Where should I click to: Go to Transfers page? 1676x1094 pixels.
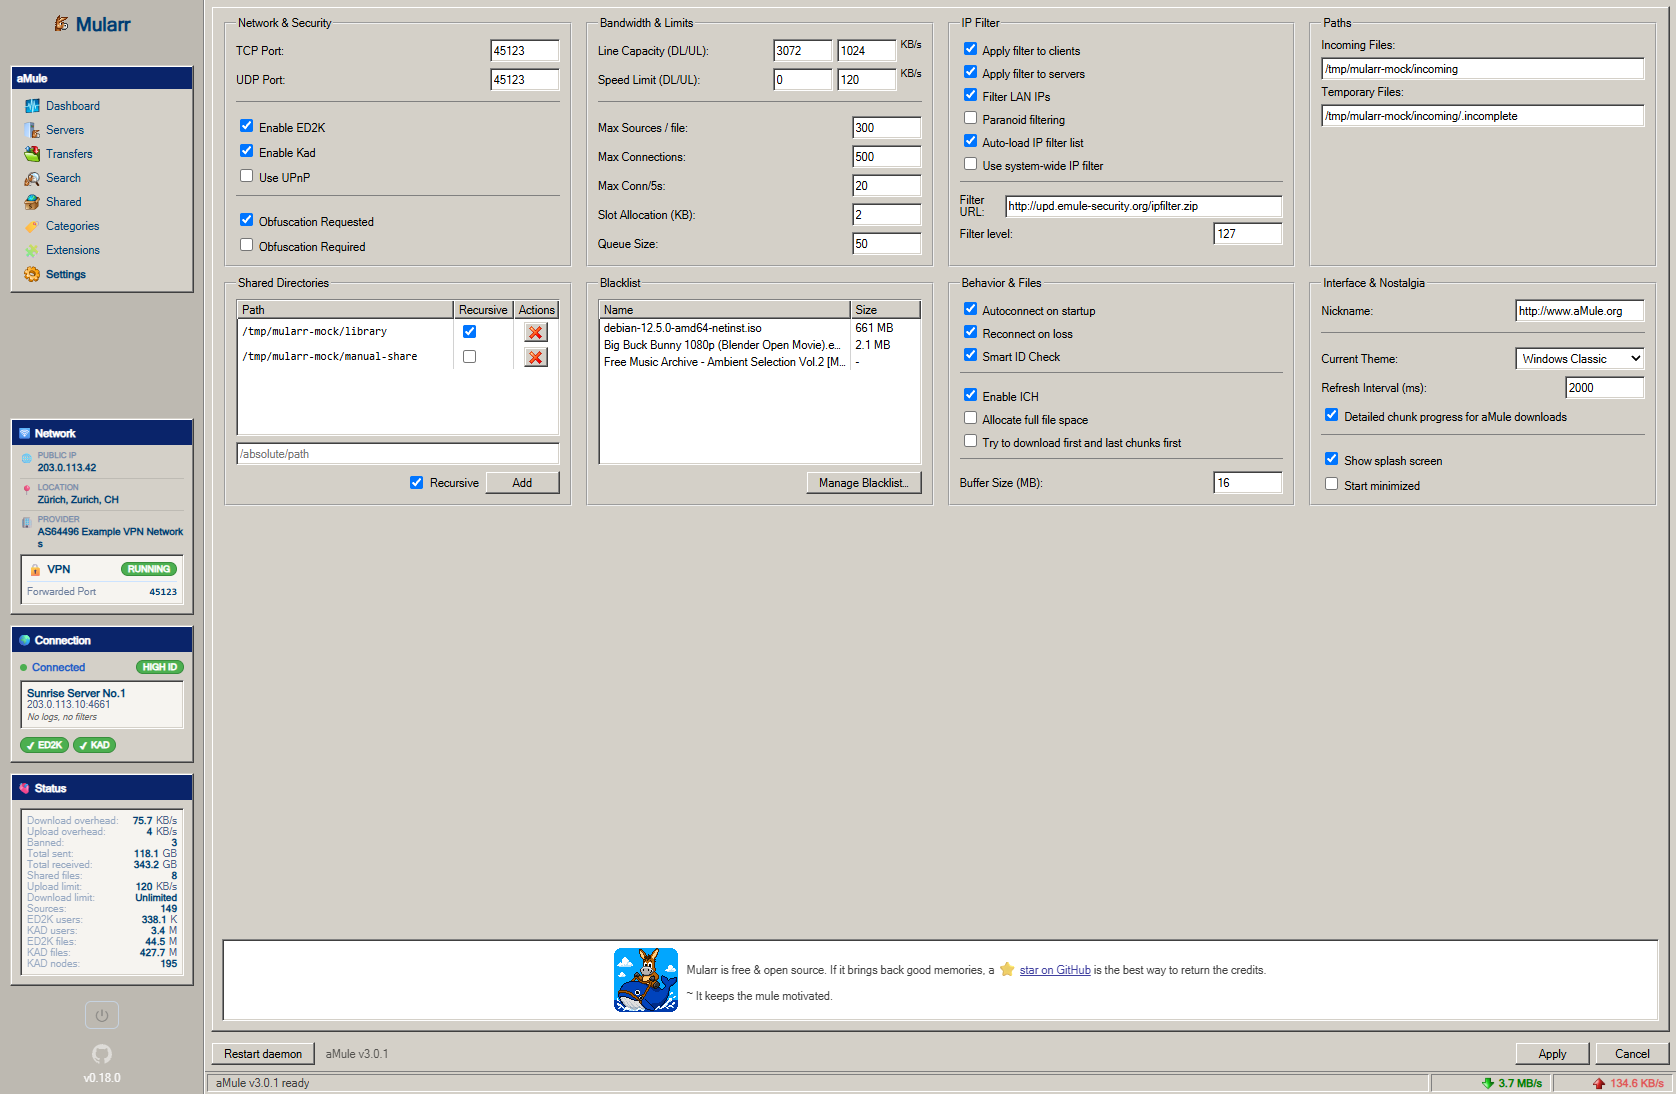(69, 154)
